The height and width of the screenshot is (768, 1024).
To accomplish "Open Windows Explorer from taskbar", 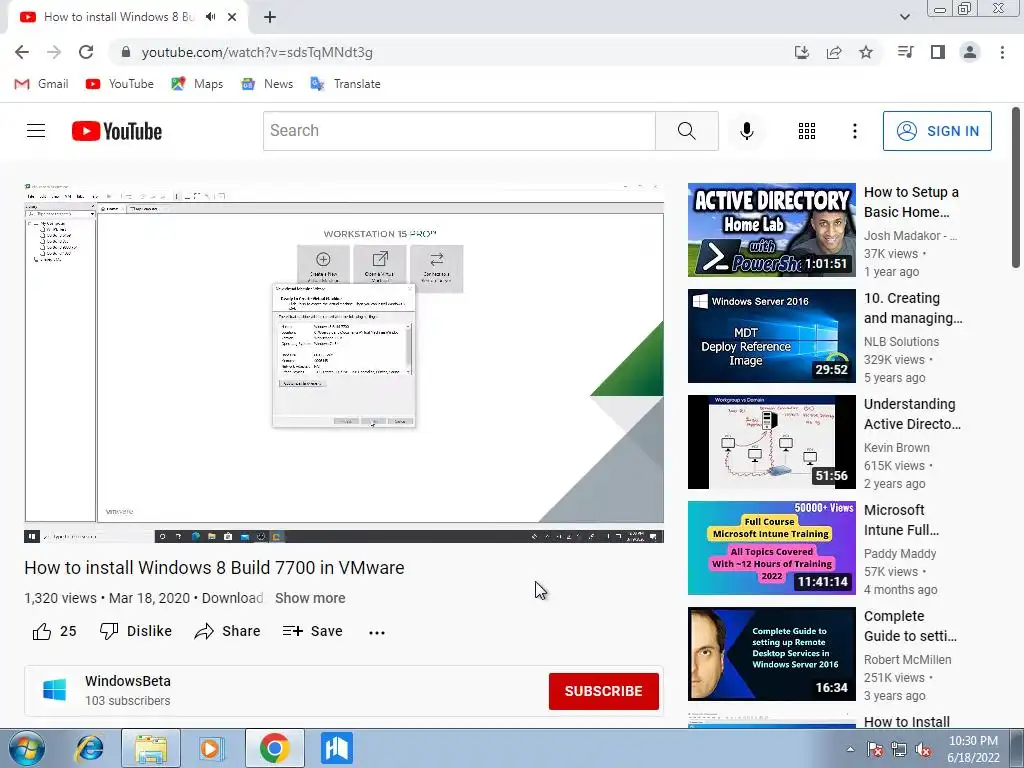I will [x=151, y=748].
